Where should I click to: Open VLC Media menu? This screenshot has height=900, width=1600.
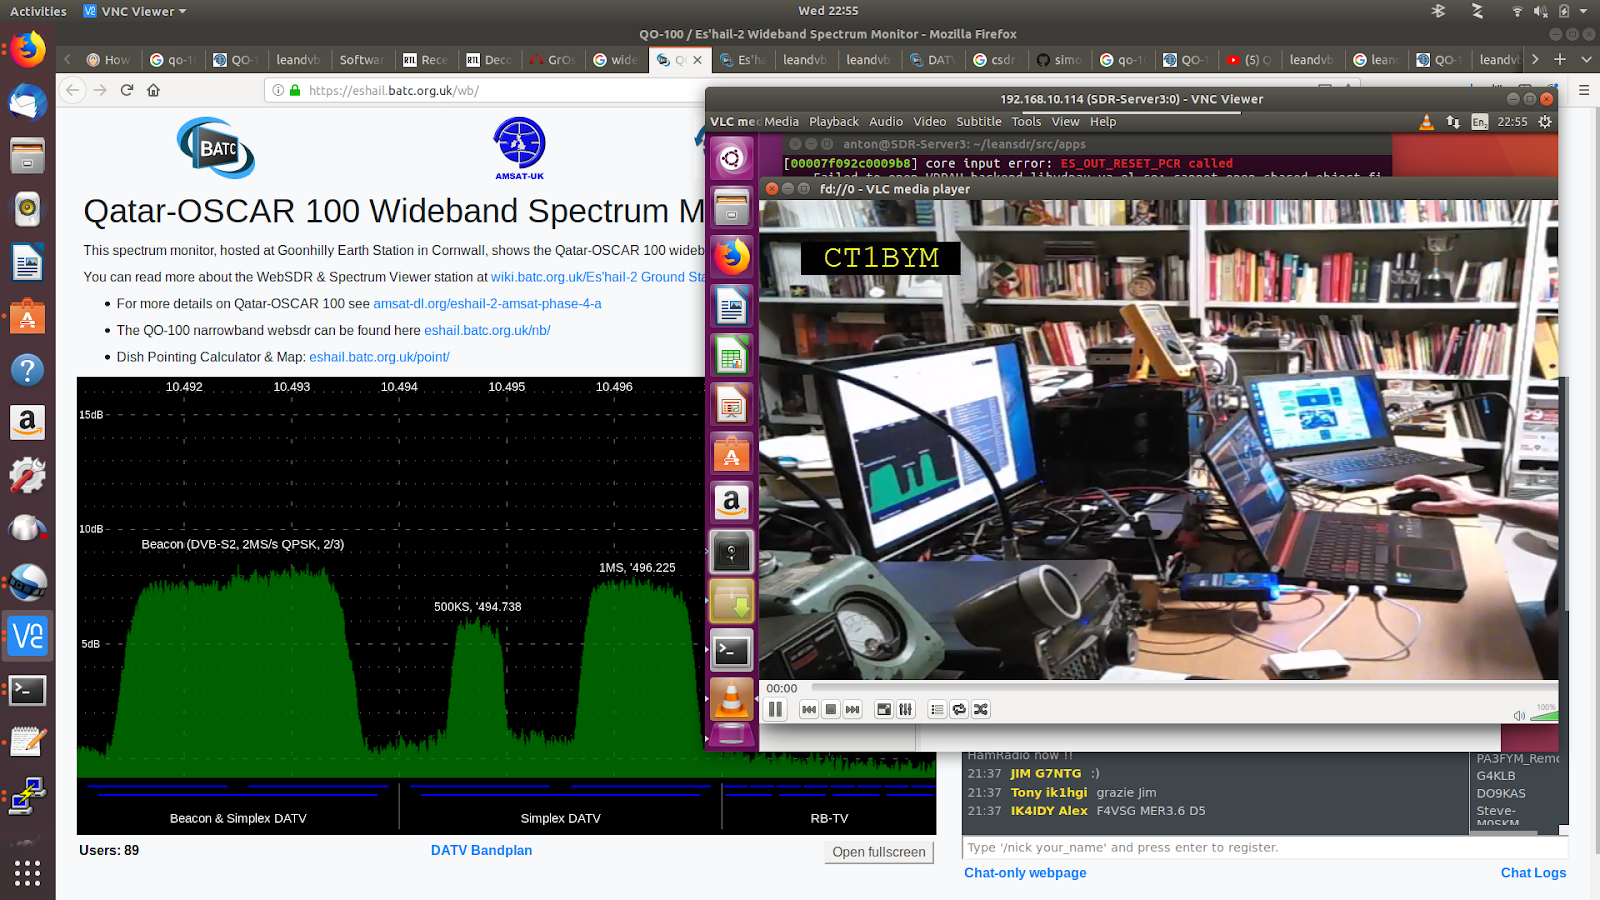click(781, 122)
